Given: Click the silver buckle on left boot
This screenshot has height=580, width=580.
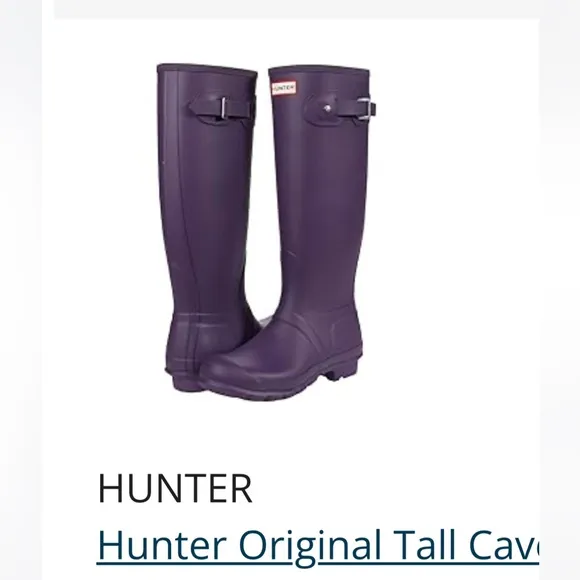Looking at the screenshot, I should click(x=224, y=108).
